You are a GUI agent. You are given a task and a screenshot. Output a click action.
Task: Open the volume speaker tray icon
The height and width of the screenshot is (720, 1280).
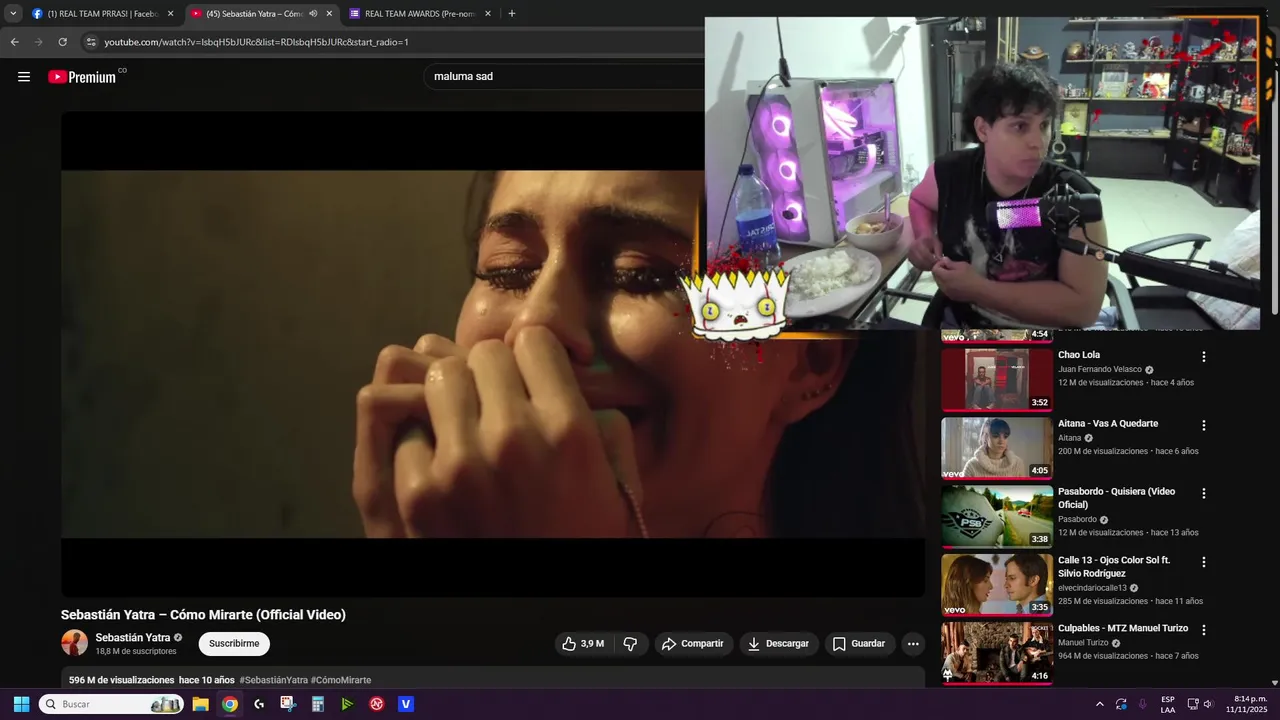[1208, 704]
